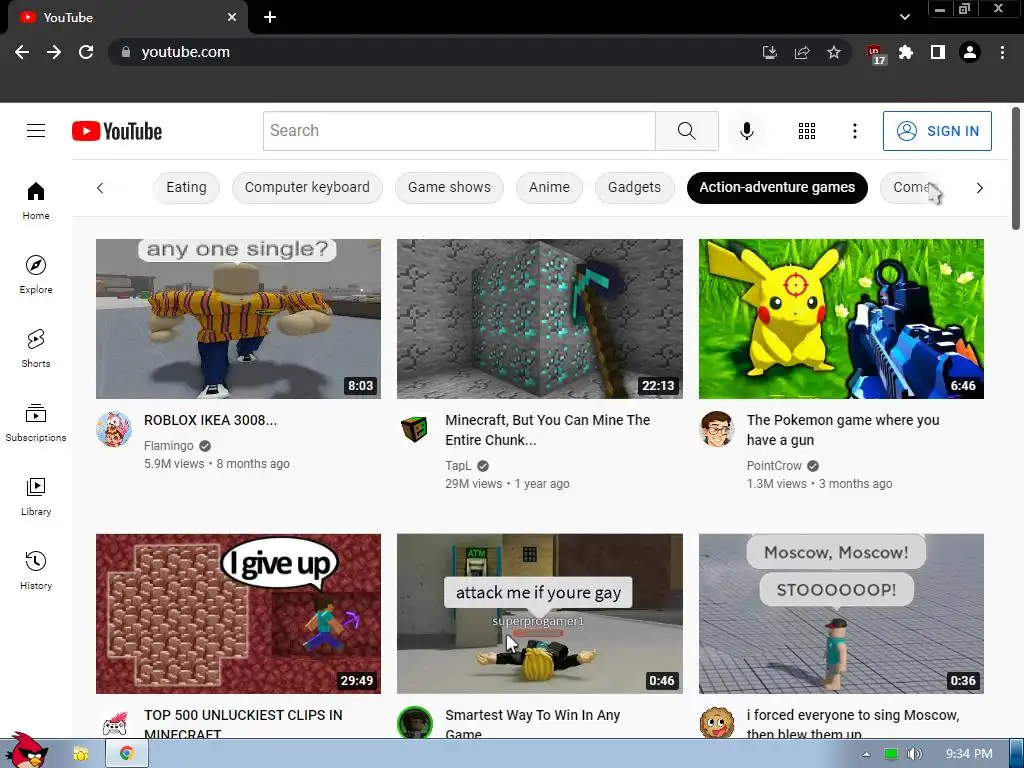Click title 'The Pokemon game where you have a gun'
Image resolution: width=1024 pixels, height=768 pixels.
842,430
